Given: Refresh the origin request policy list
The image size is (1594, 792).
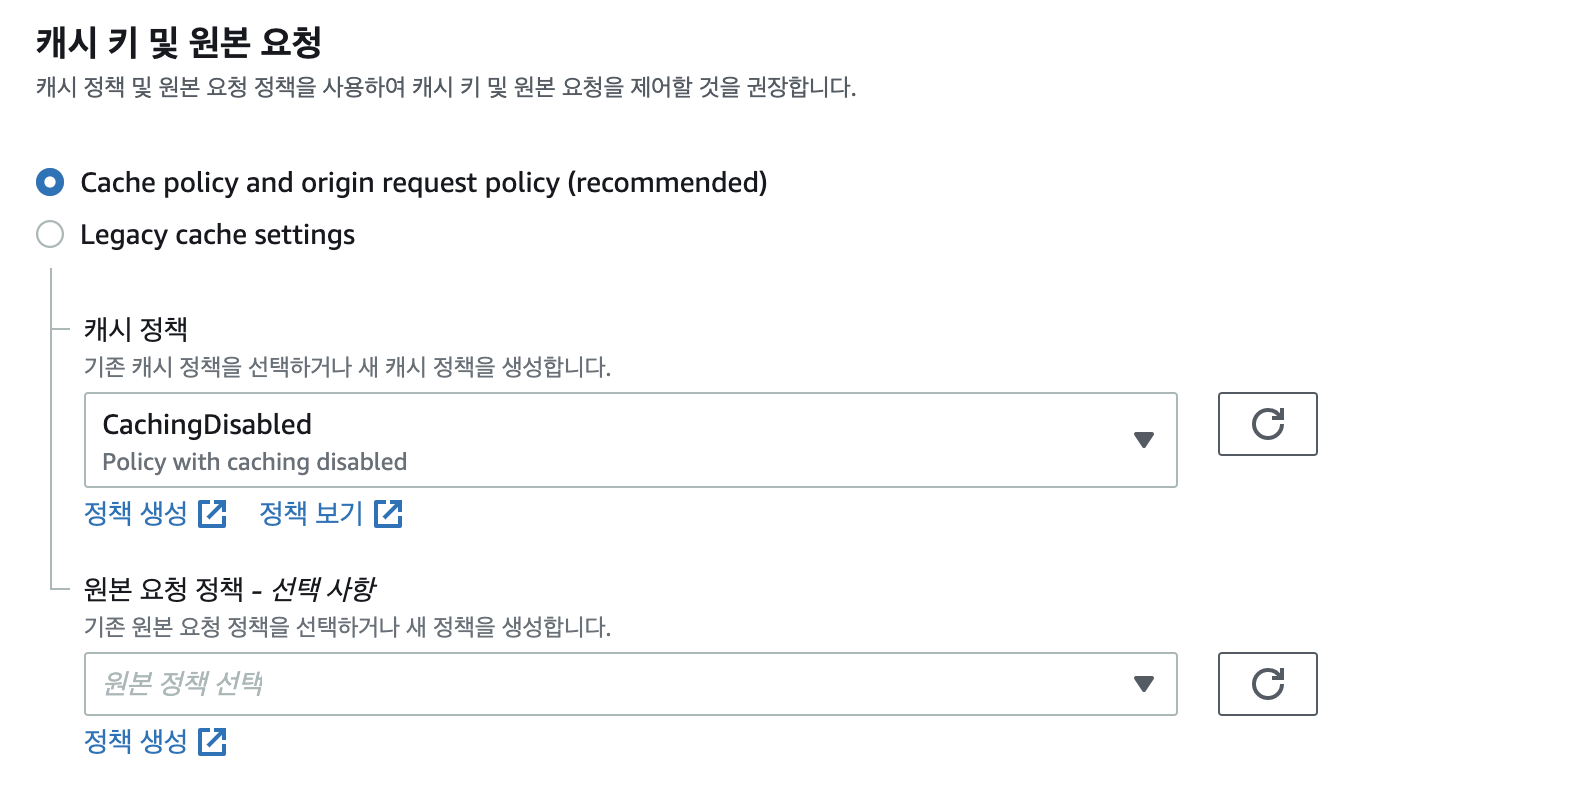Looking at the screenshot, I should click(x=1268, y=684).
